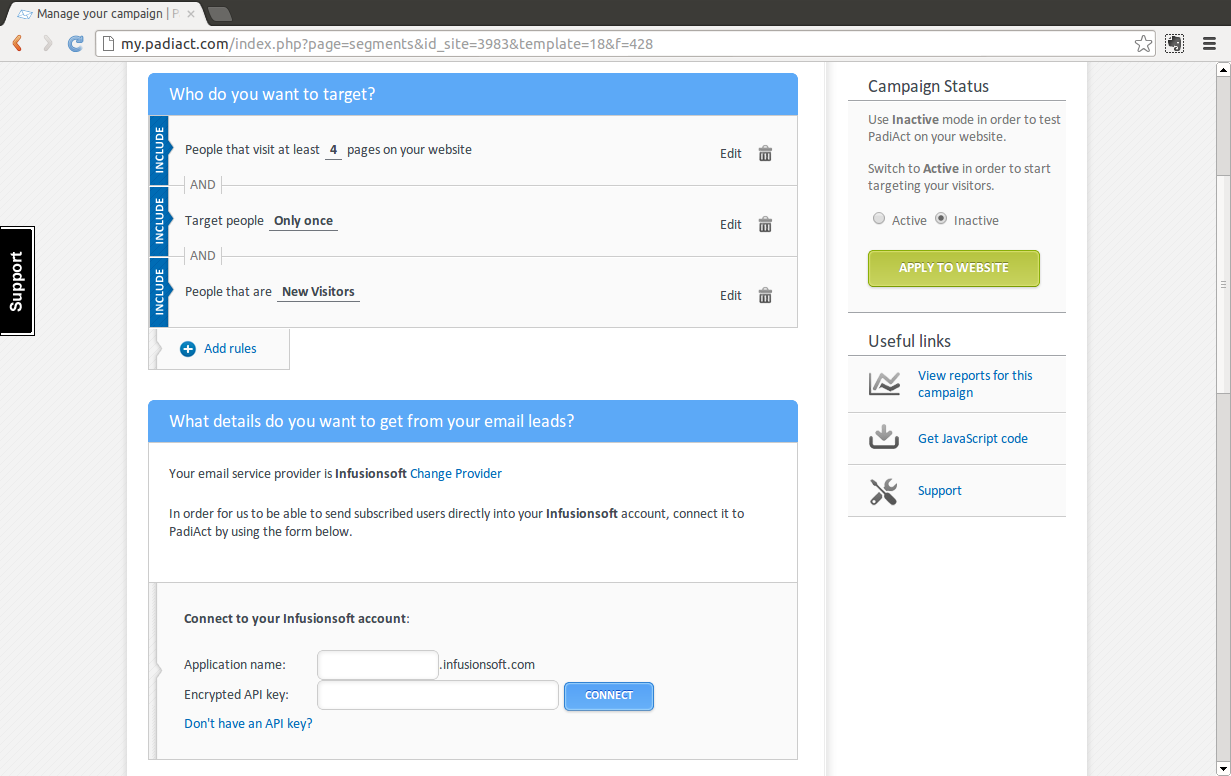Select the Active radio button

[x=879, y=219]
